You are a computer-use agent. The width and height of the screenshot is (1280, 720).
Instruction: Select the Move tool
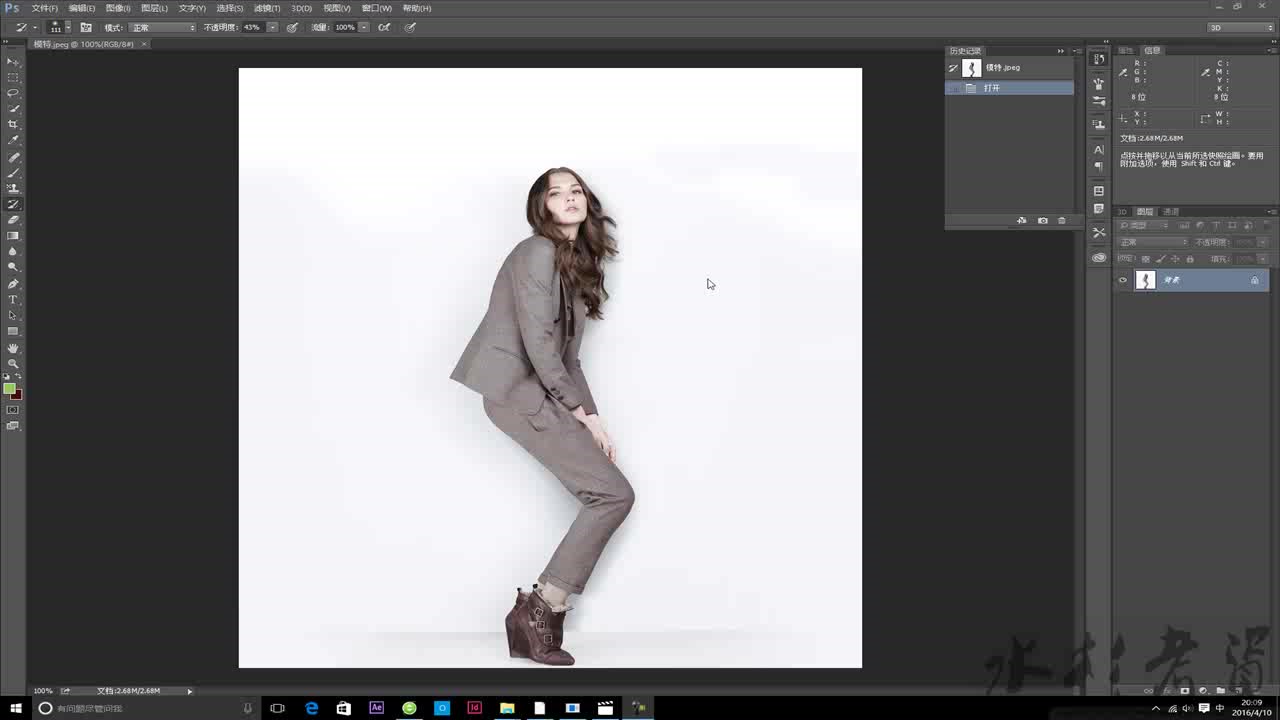point(13,62)
